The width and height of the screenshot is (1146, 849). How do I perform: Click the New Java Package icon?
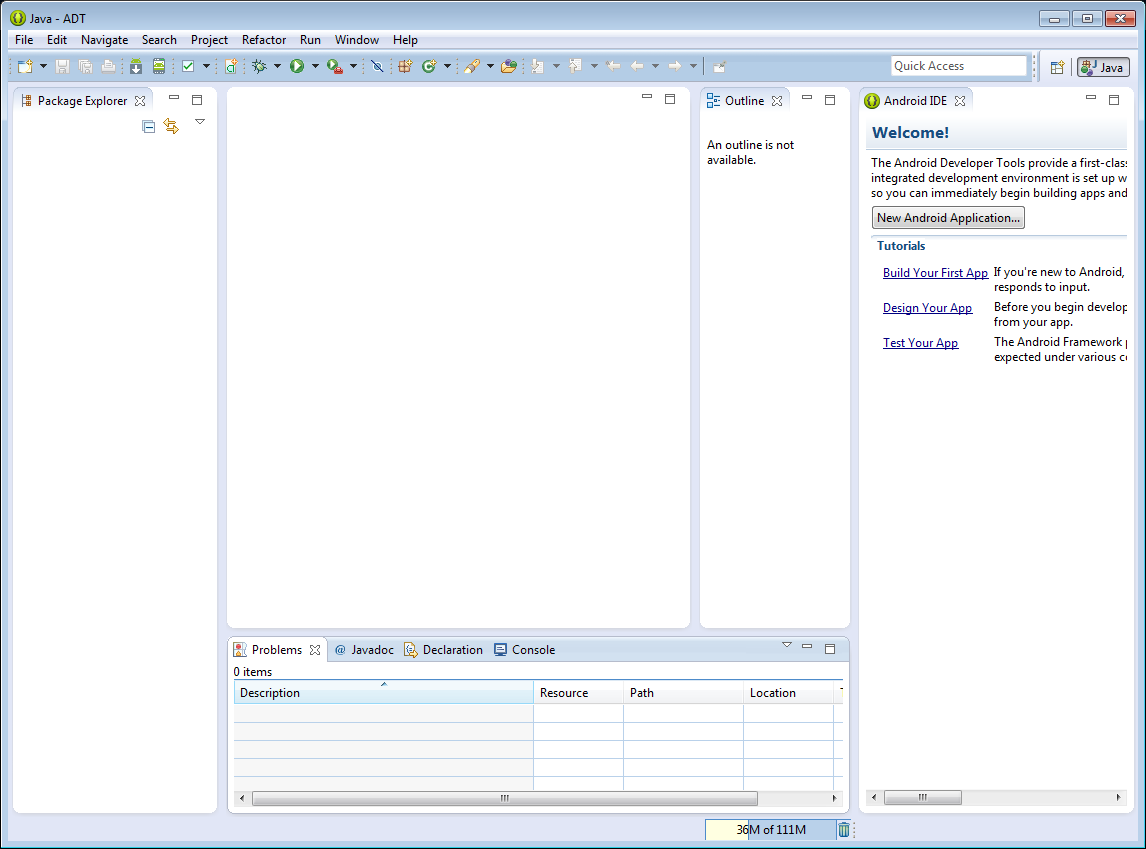click(x=405, y=66)
